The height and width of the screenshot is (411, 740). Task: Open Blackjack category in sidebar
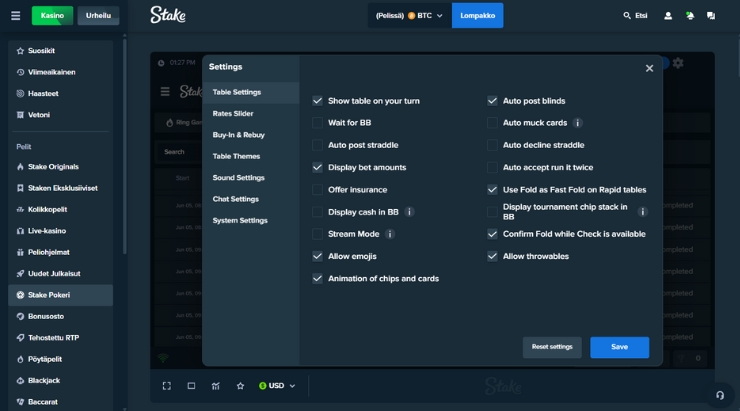click(x=60, y=380)
